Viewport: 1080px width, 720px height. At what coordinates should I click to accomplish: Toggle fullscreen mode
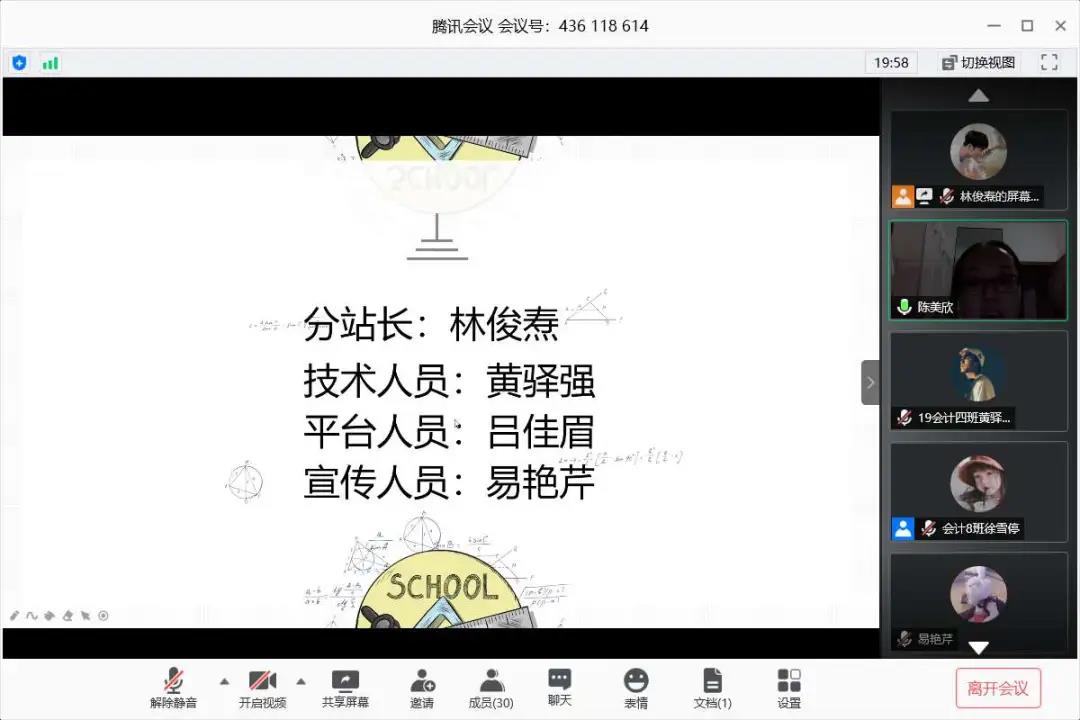[1048, 62]
